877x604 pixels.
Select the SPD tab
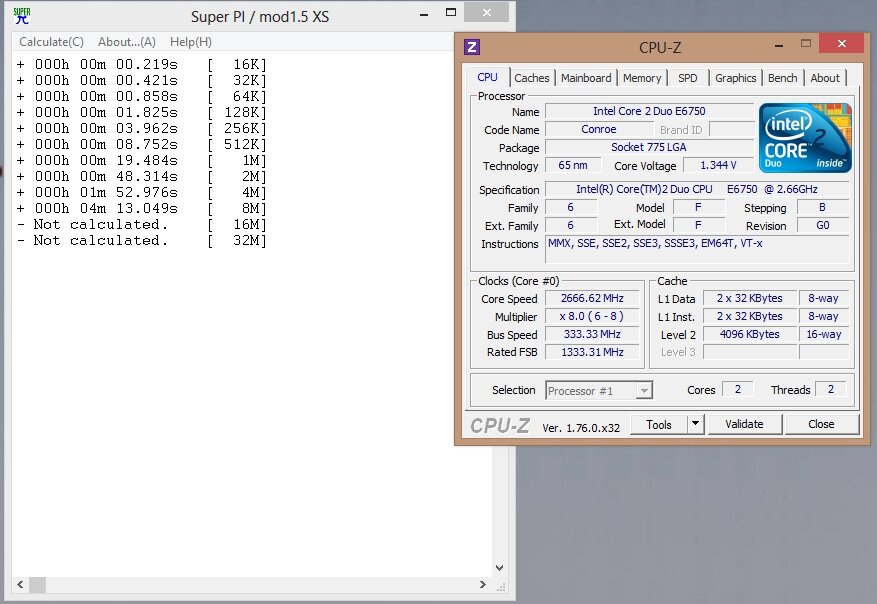(x=688, y=78)
